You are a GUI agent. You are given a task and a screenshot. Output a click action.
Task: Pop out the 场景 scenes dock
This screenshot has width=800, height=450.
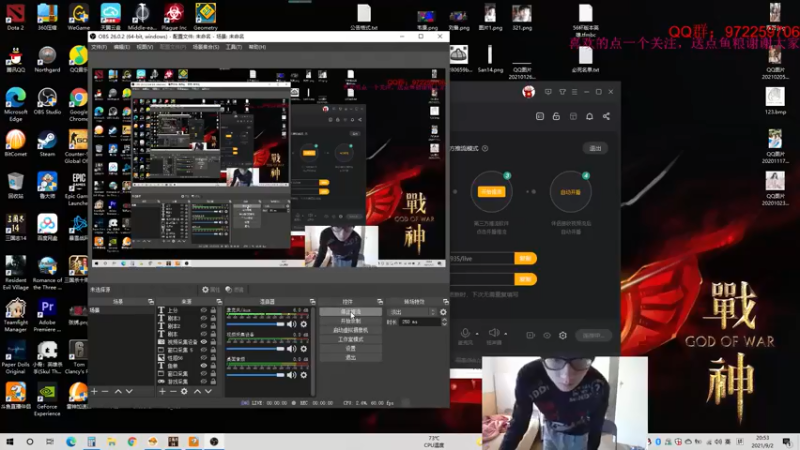151,302
